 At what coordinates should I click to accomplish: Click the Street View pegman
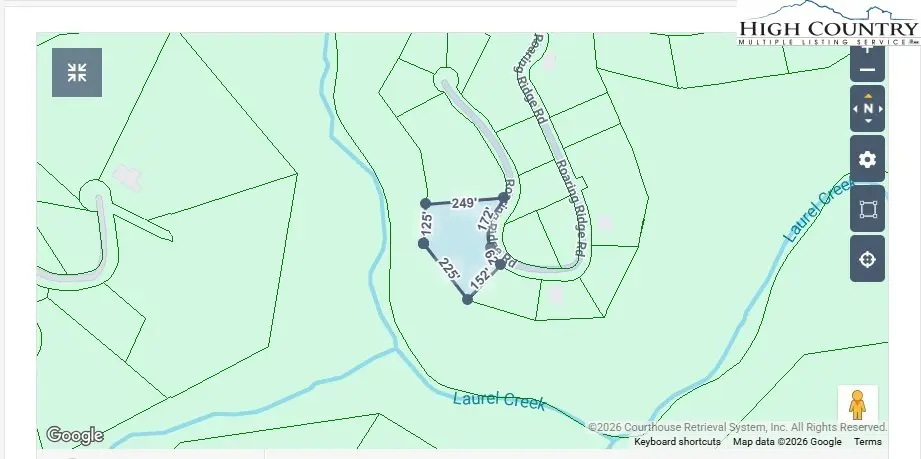click(857, 405)
